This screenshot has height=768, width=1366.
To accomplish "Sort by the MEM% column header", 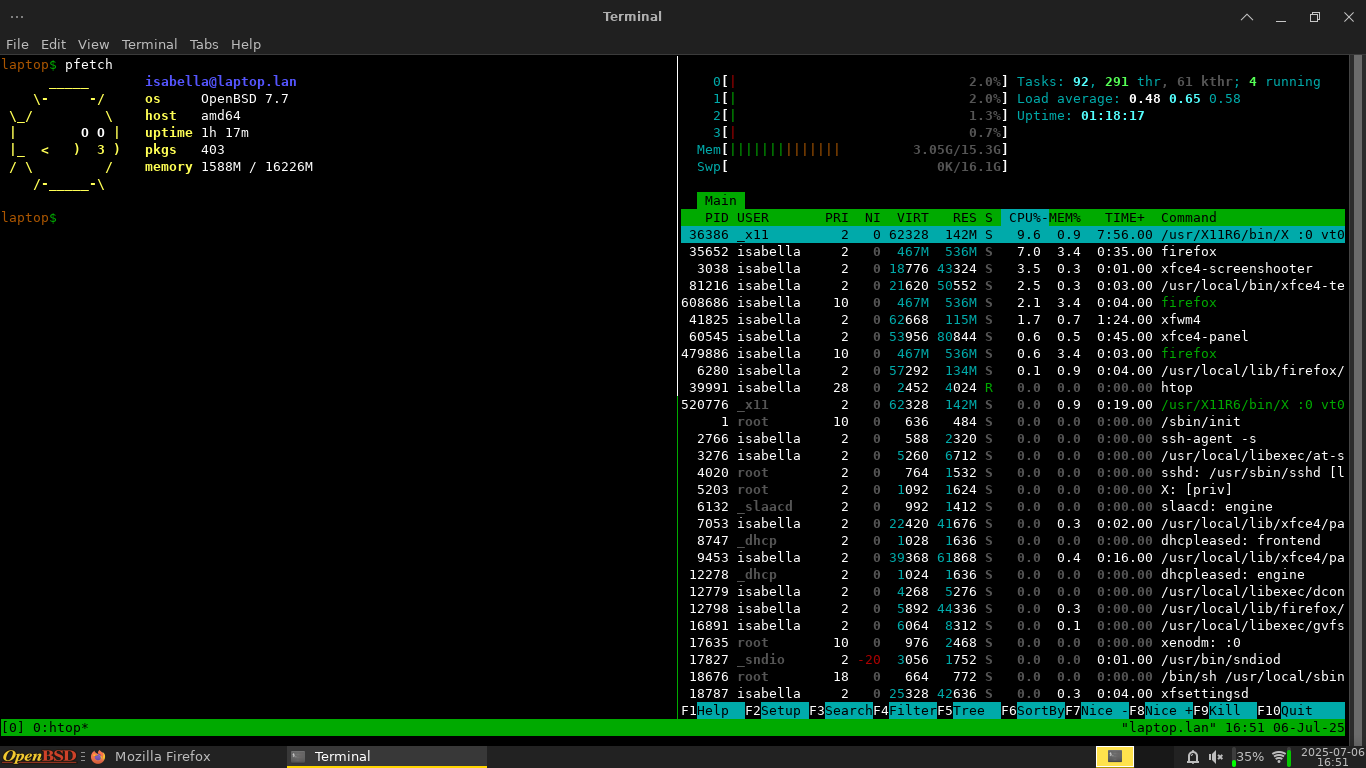I will click(1065, 217).
